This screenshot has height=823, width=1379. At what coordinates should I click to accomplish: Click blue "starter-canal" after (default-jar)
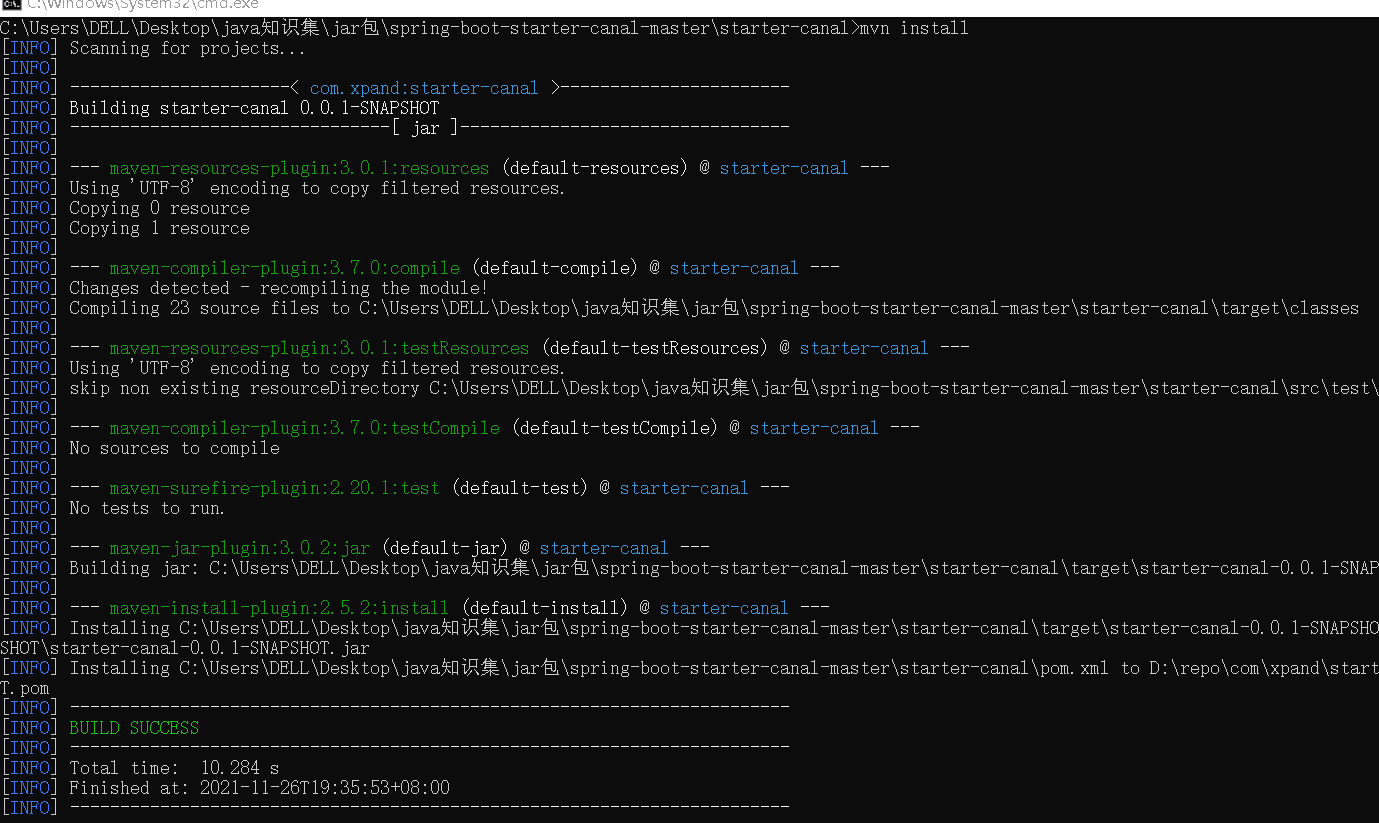tap(604, 548)
